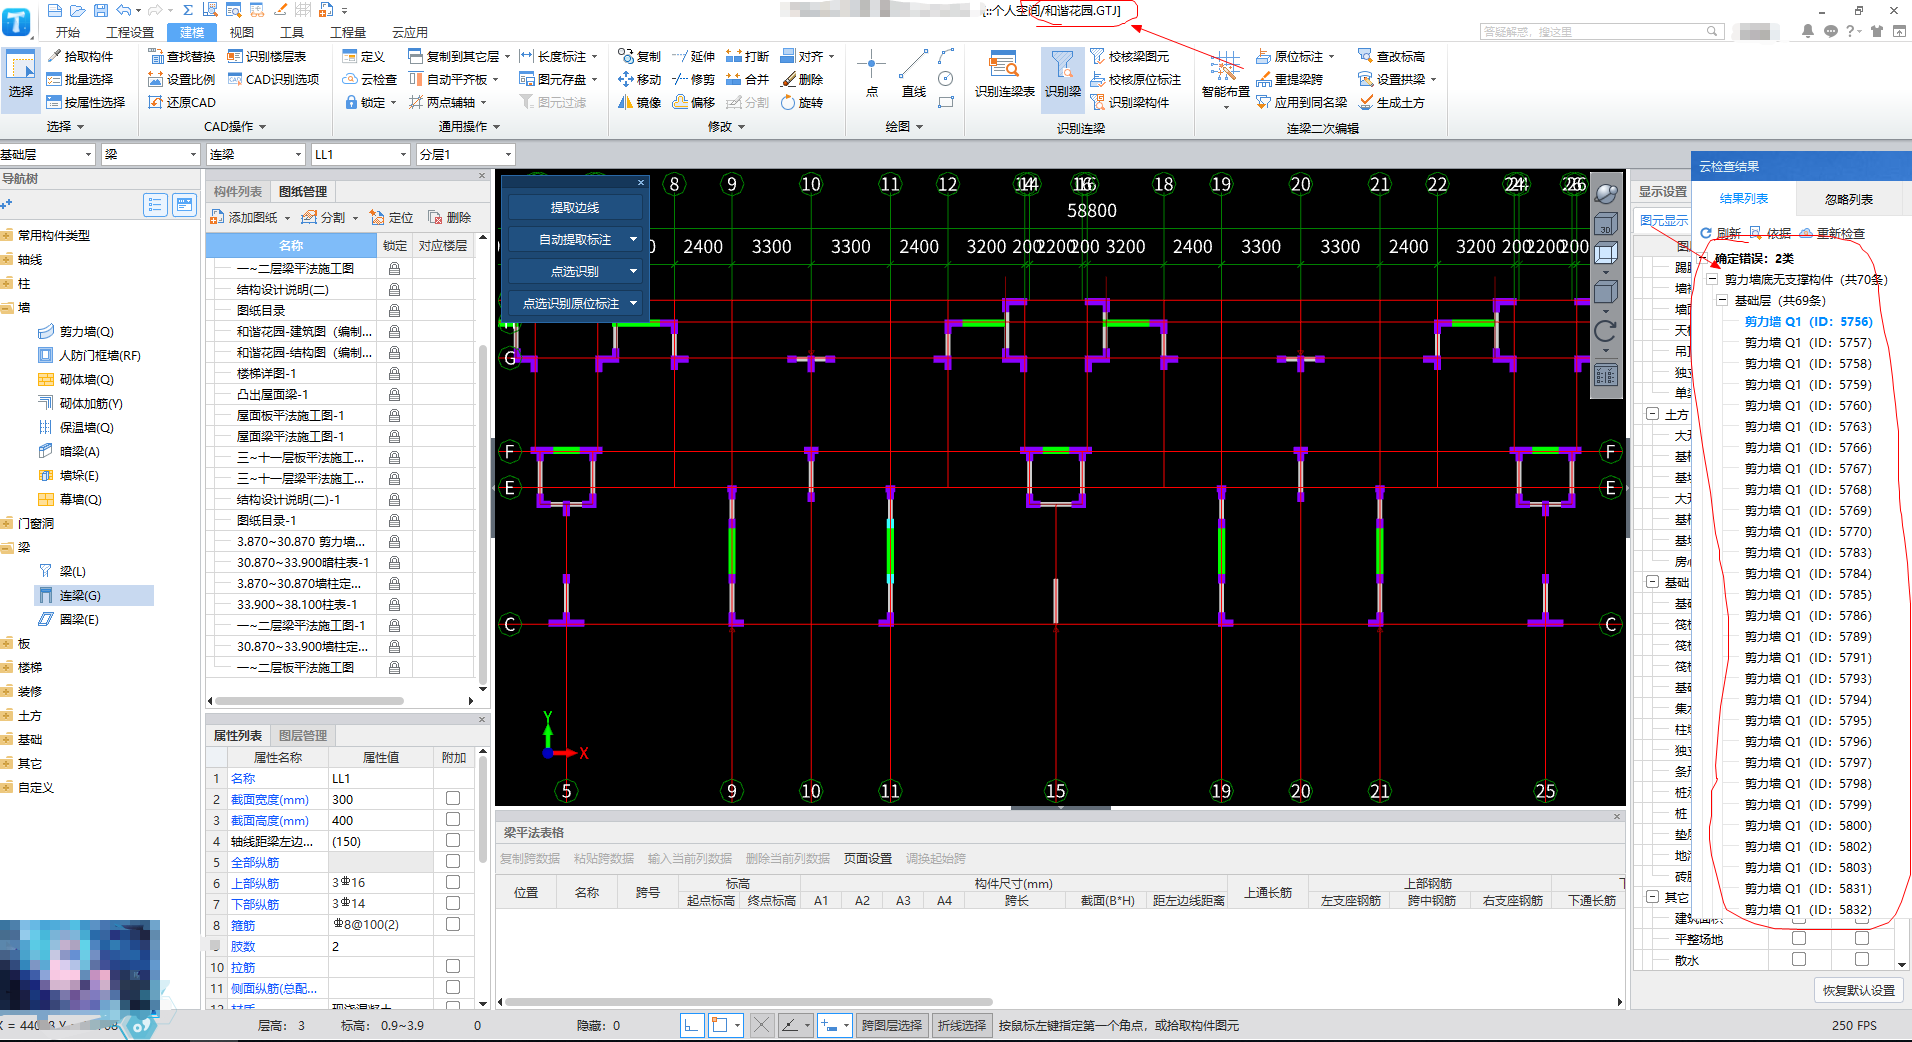Click 刷新 refresh in cloud check results
The width and height of the screenshot is (1912, 1042).
[x=1721, y=233]
